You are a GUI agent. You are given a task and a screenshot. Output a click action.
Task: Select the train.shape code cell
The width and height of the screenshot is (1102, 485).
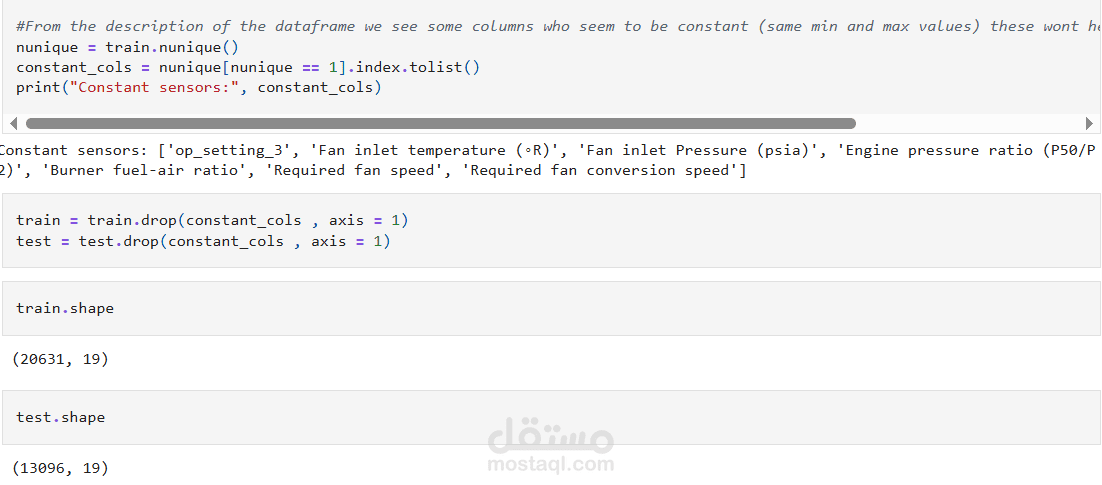(x=551, y=309)
